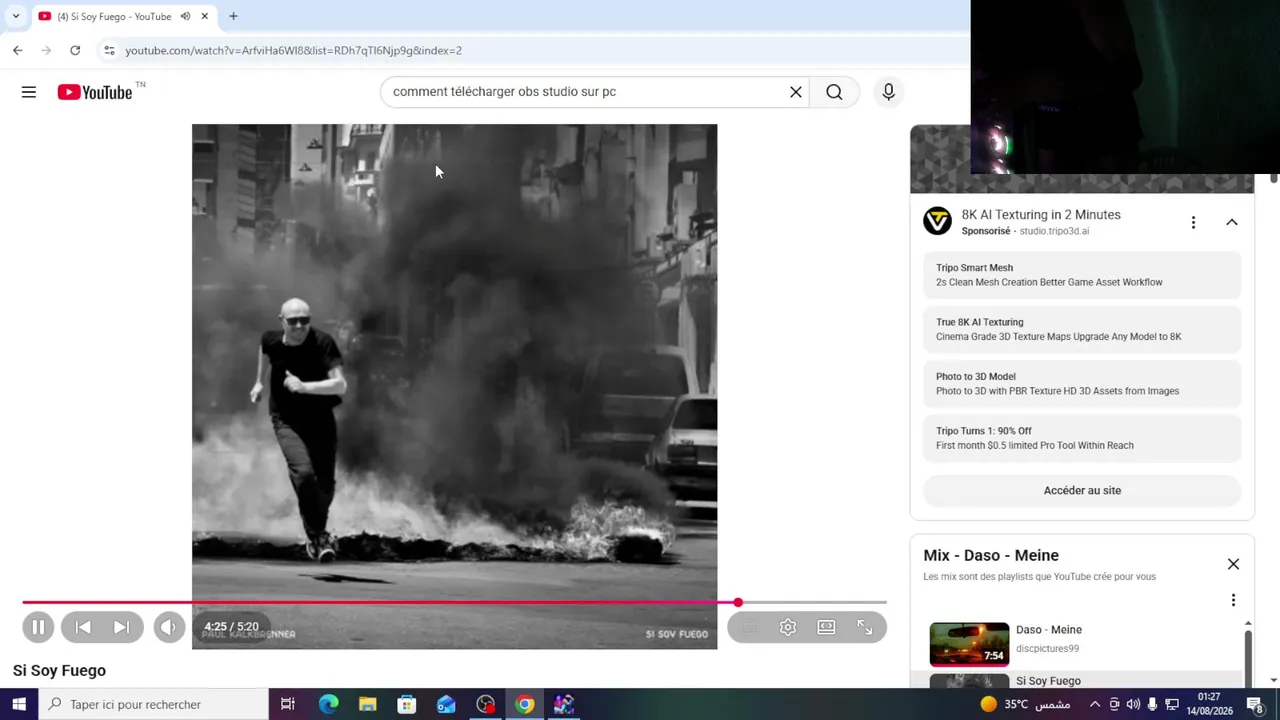Click the Mix - Daso - Meine heading

(x=991, y=556)
